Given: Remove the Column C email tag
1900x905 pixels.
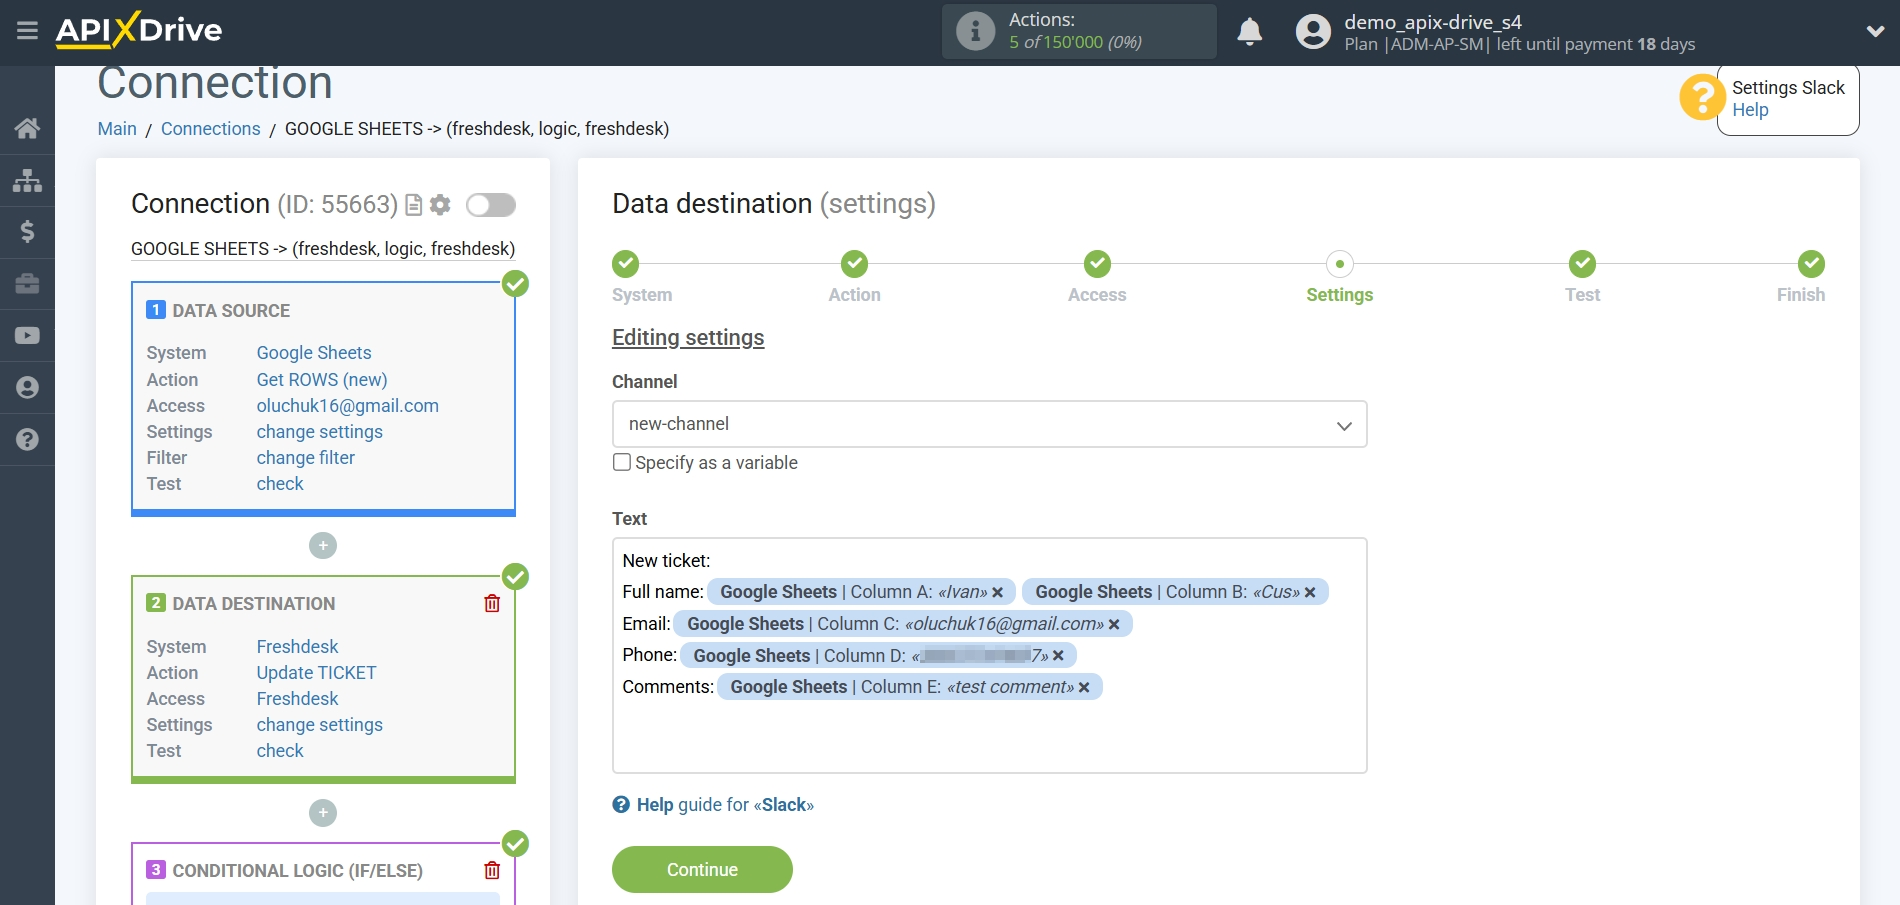Looking at the screenshot, I should (x=1114, y=624).
